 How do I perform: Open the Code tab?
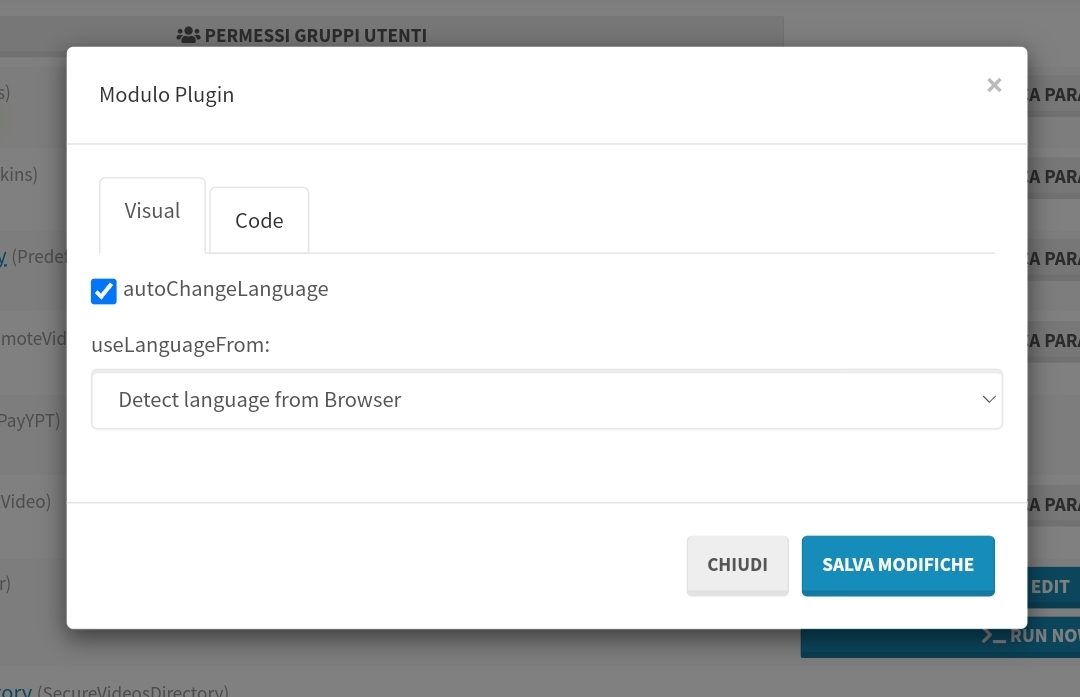coord(259,220)
